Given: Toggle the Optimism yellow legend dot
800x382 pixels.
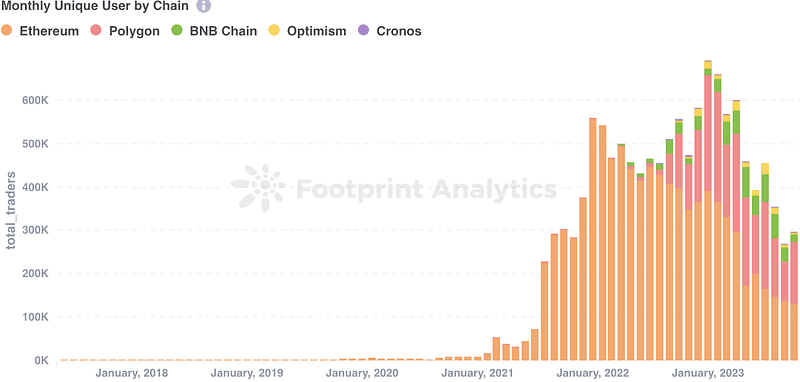Looking at the screenshot, I should pos(274,30).
